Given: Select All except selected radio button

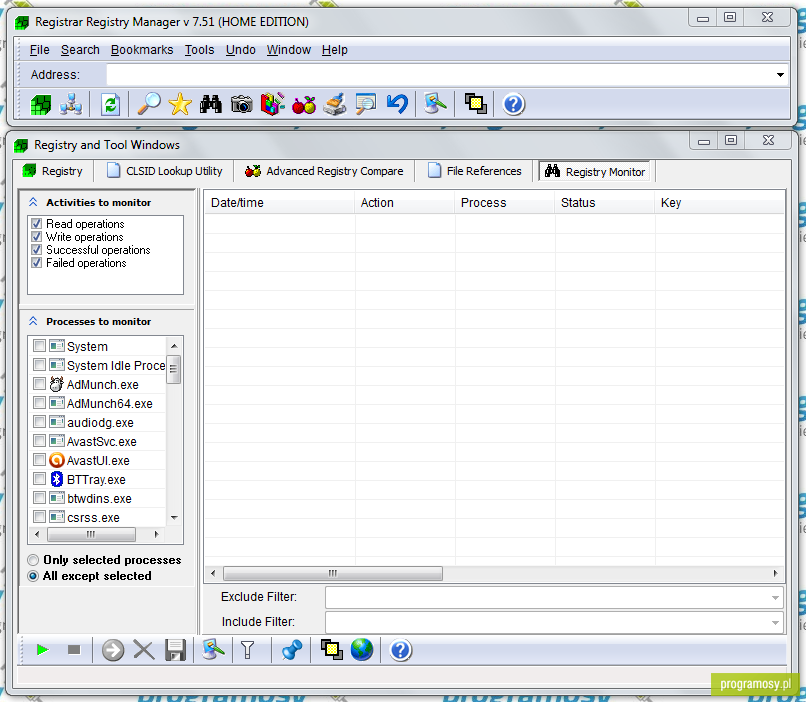Looking at the screenshot, I should pos(33,576).
